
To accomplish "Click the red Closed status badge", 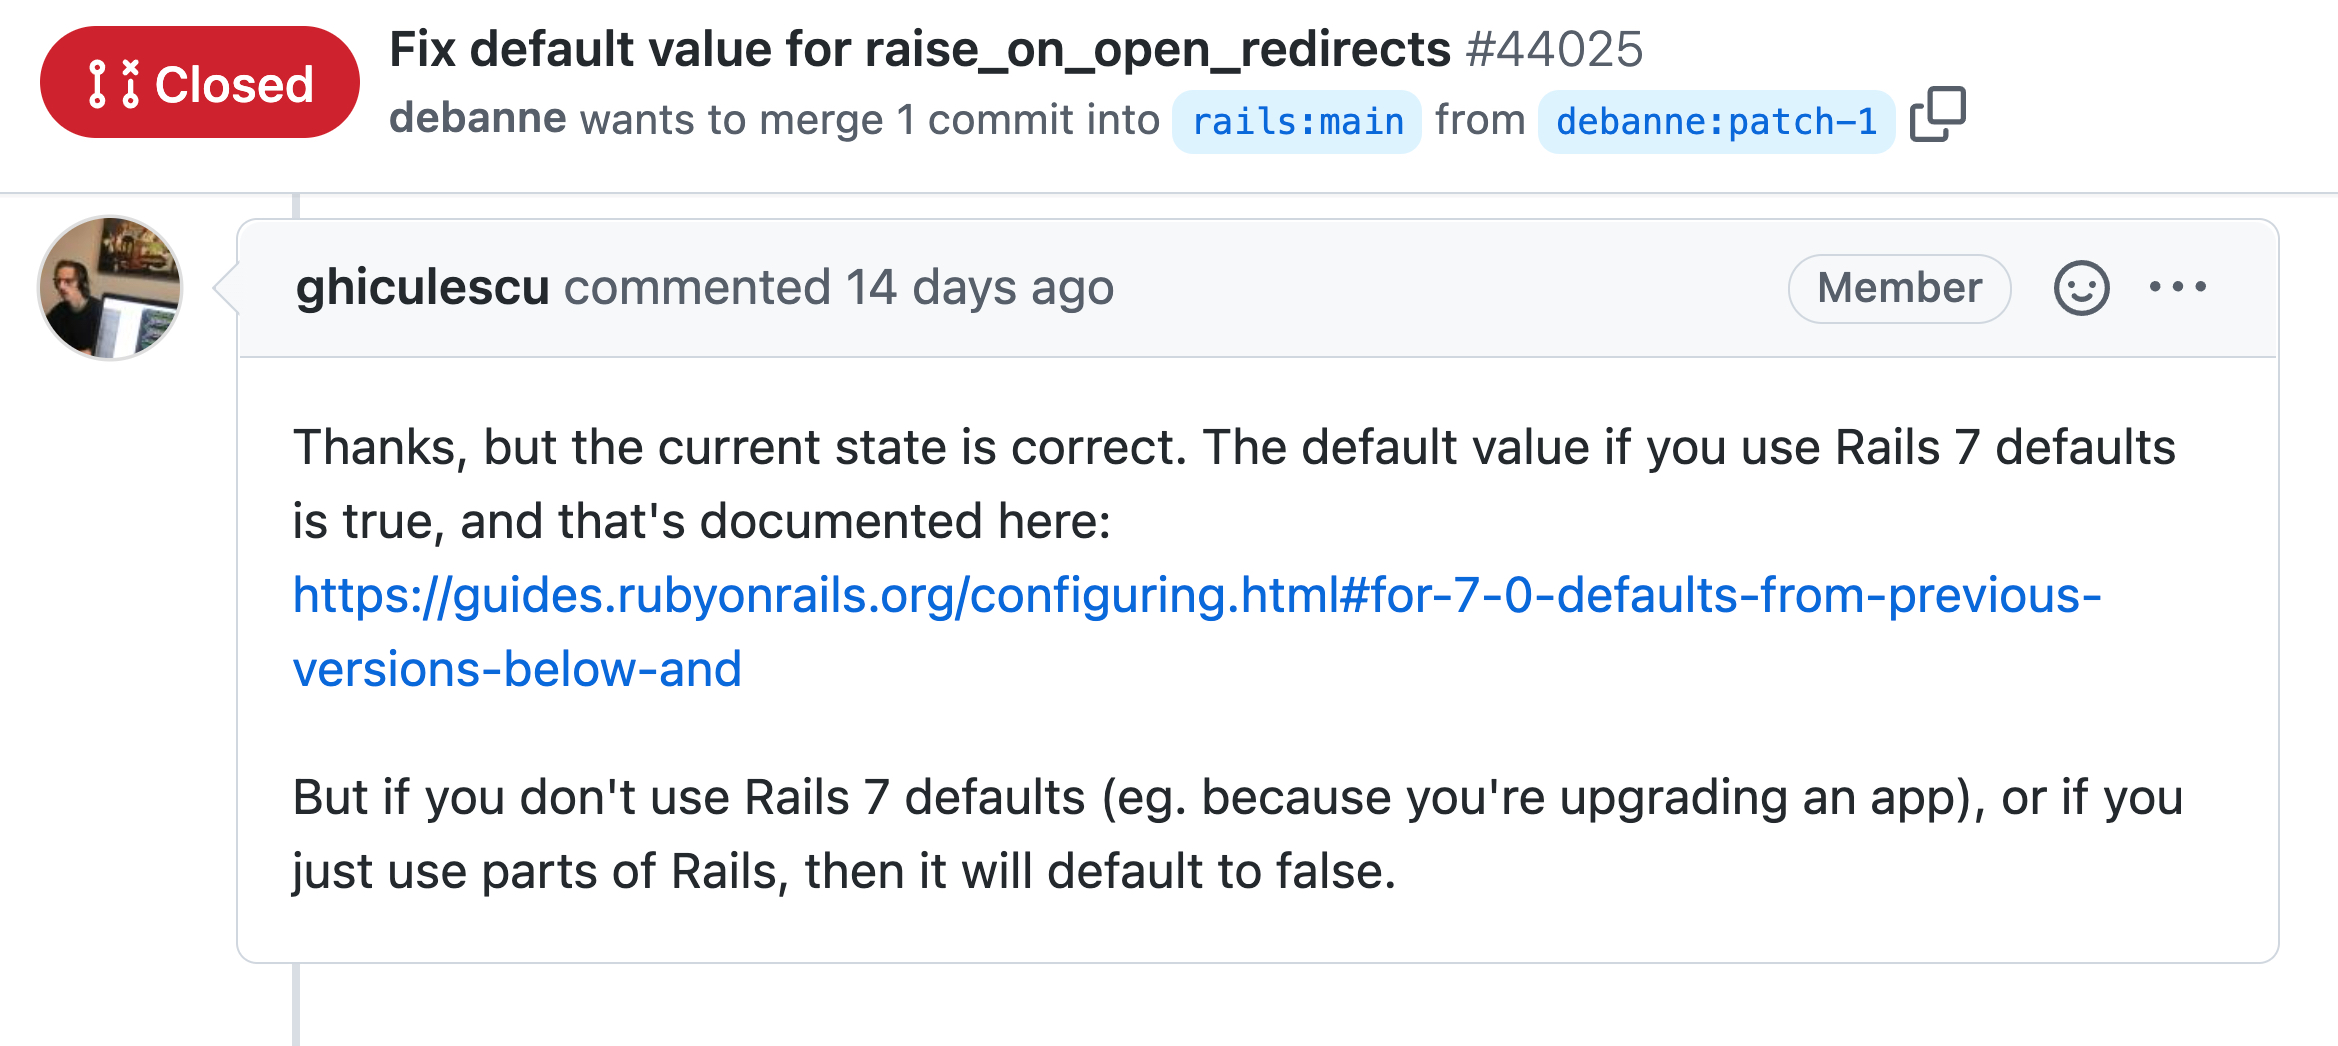I will click(200, 83).
